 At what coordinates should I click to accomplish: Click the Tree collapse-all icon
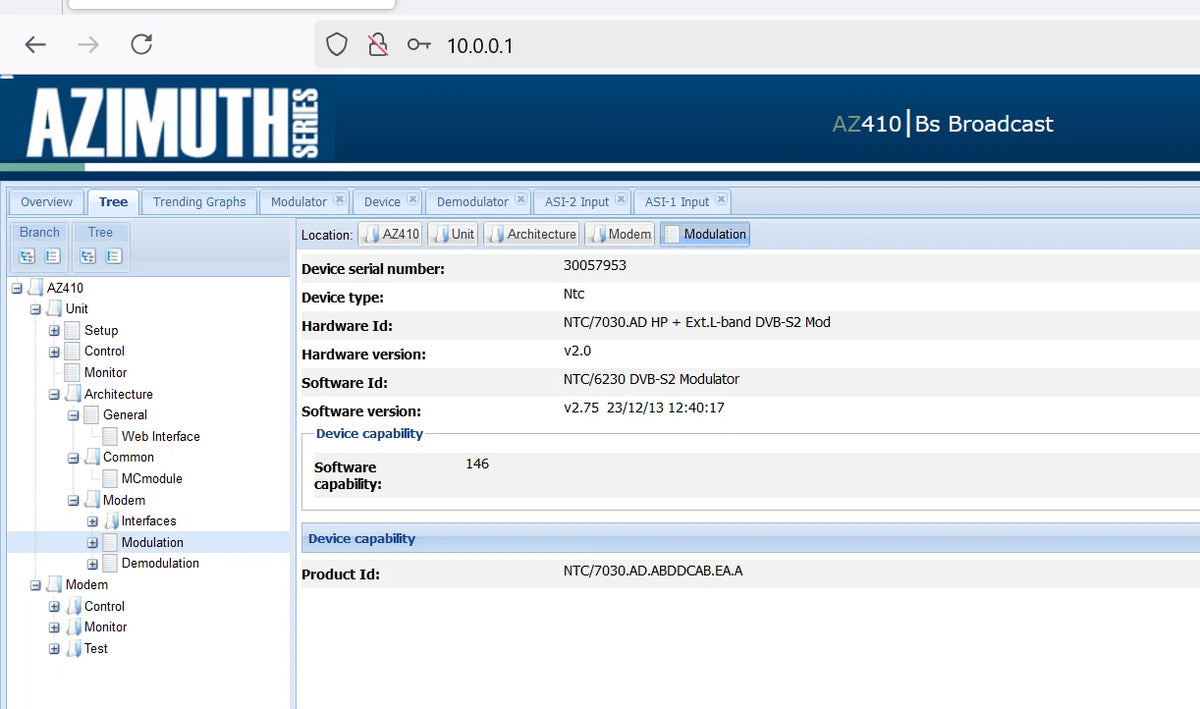114,256
